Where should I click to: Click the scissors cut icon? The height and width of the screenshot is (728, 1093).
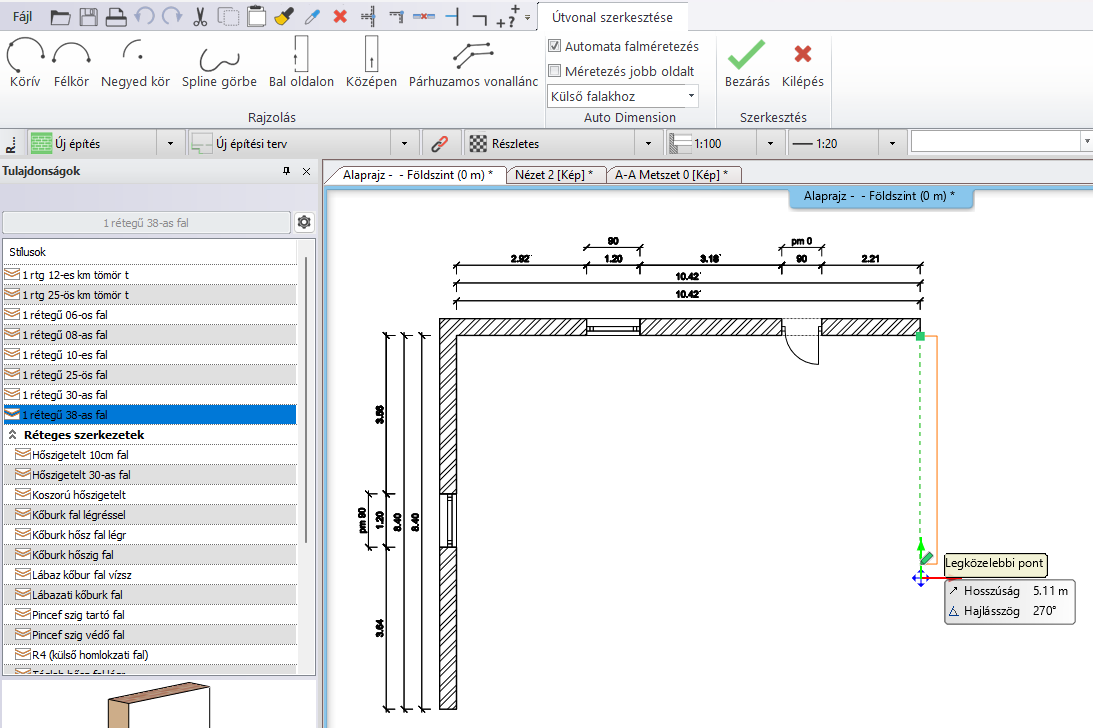tap(200, 17)
